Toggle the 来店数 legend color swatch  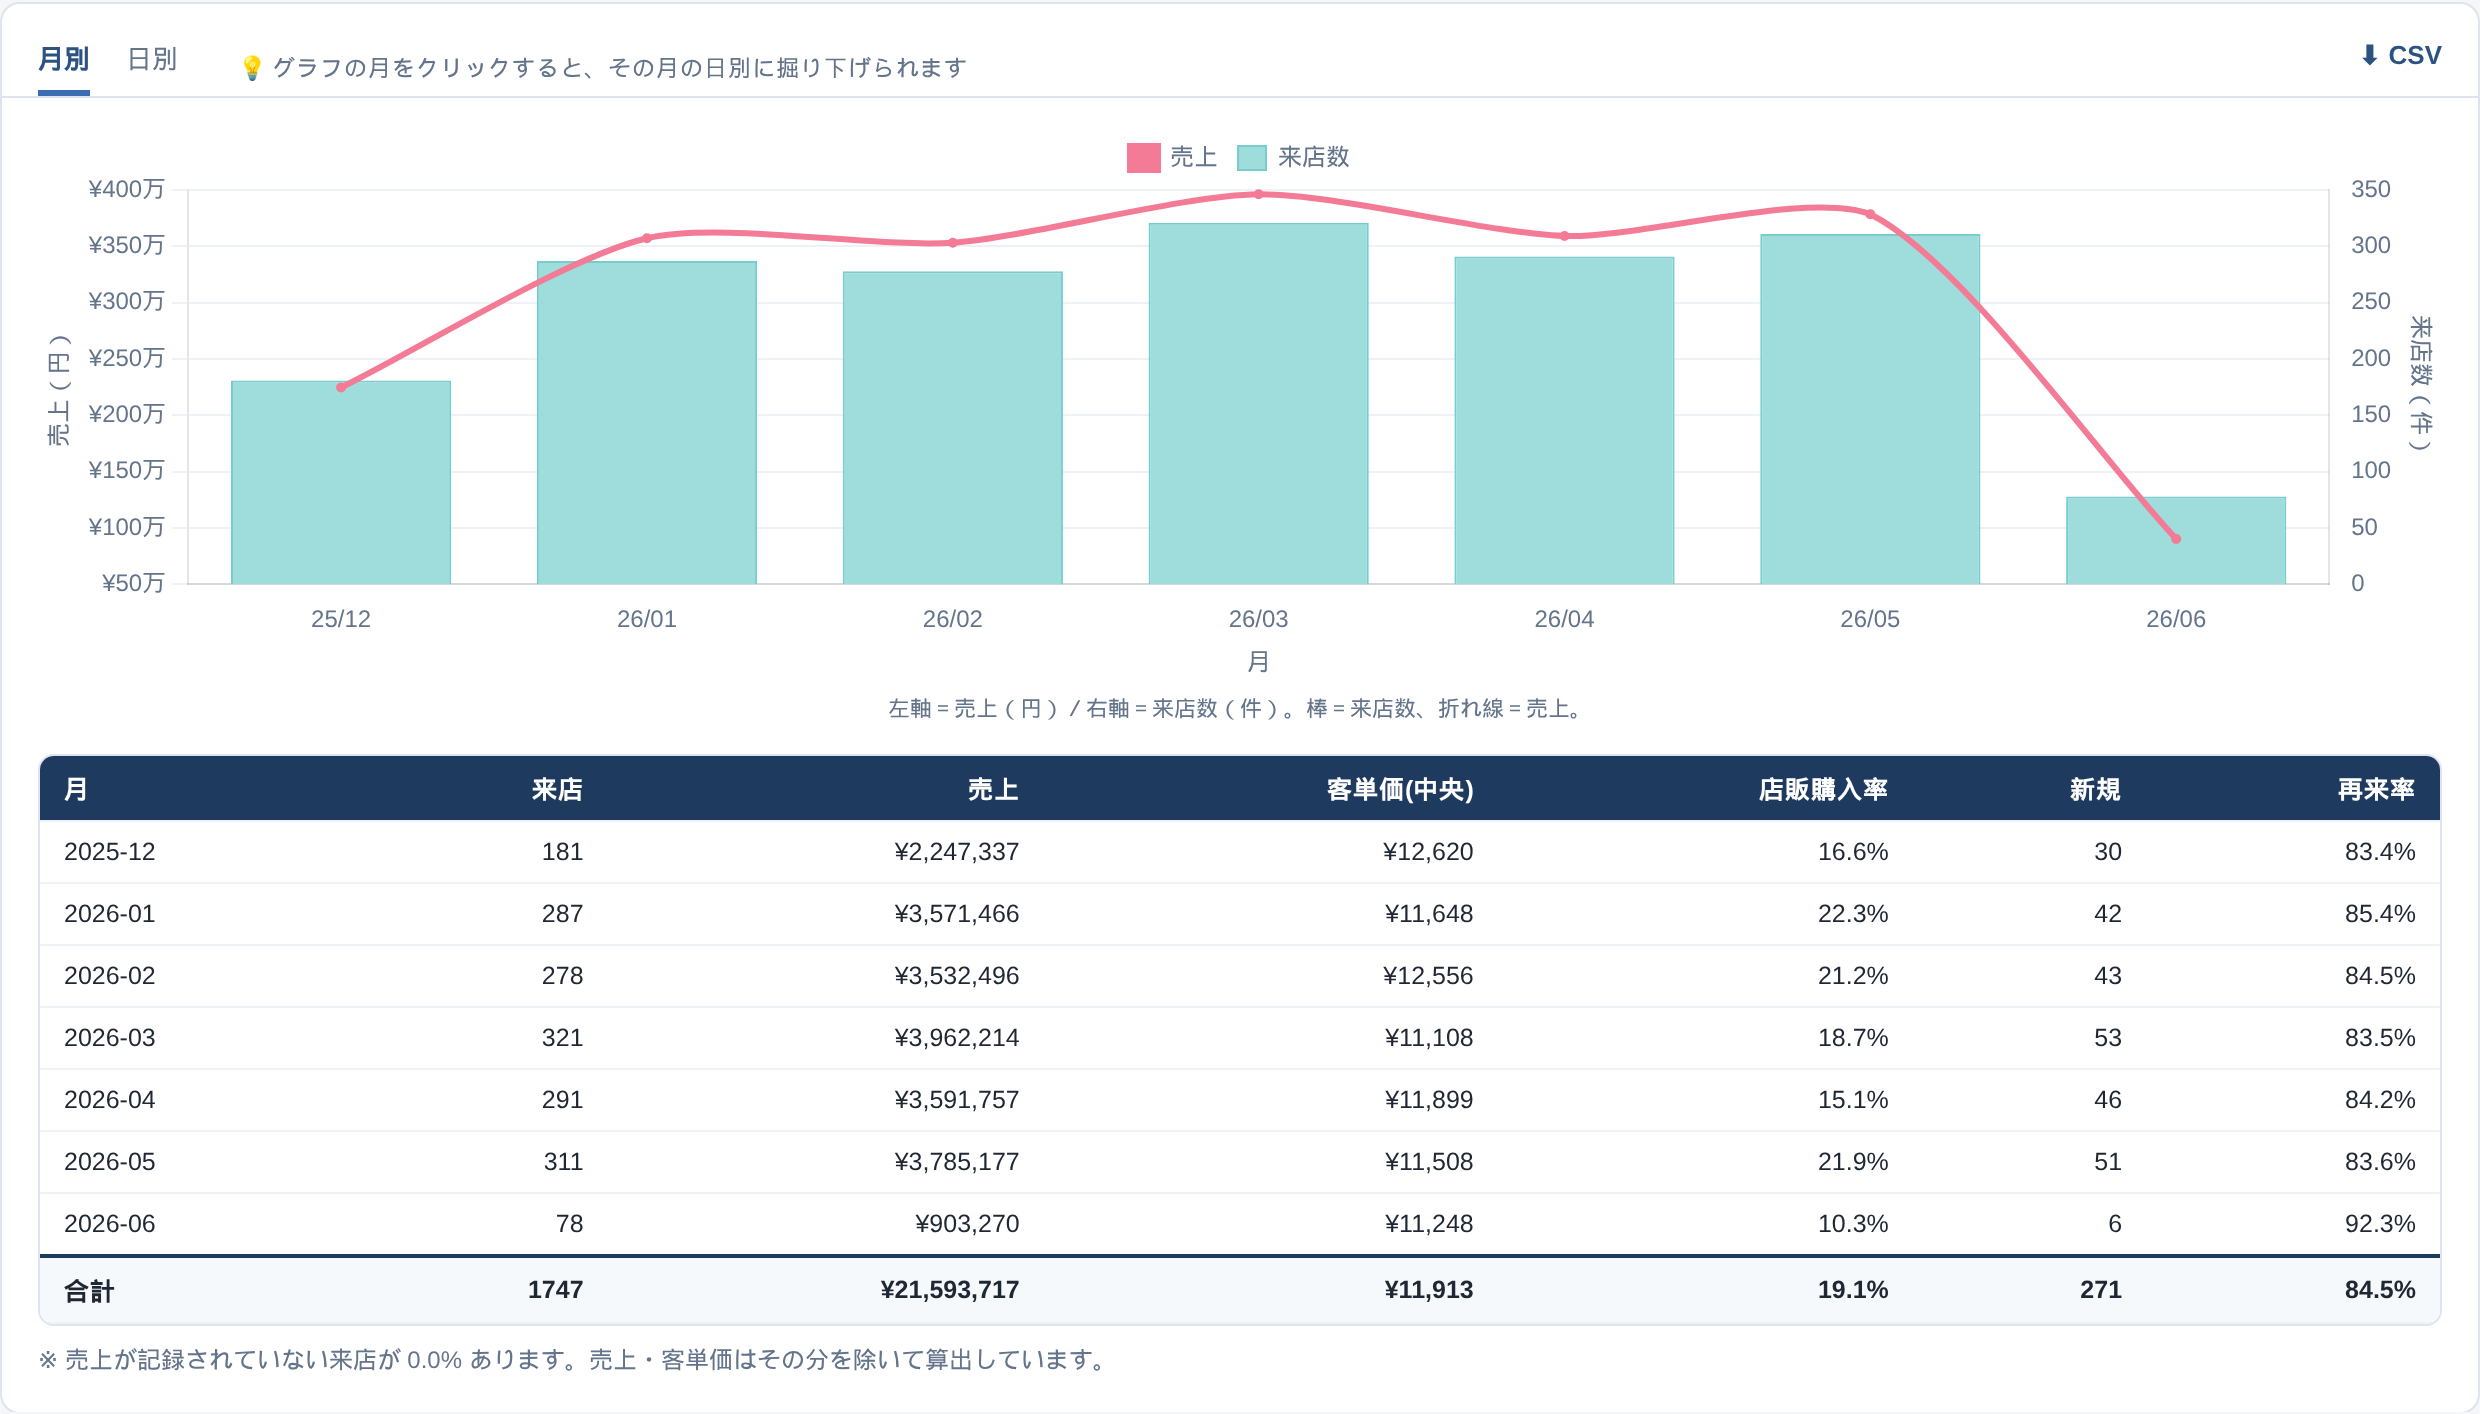pyautogui.click(x=1252, y=157)
